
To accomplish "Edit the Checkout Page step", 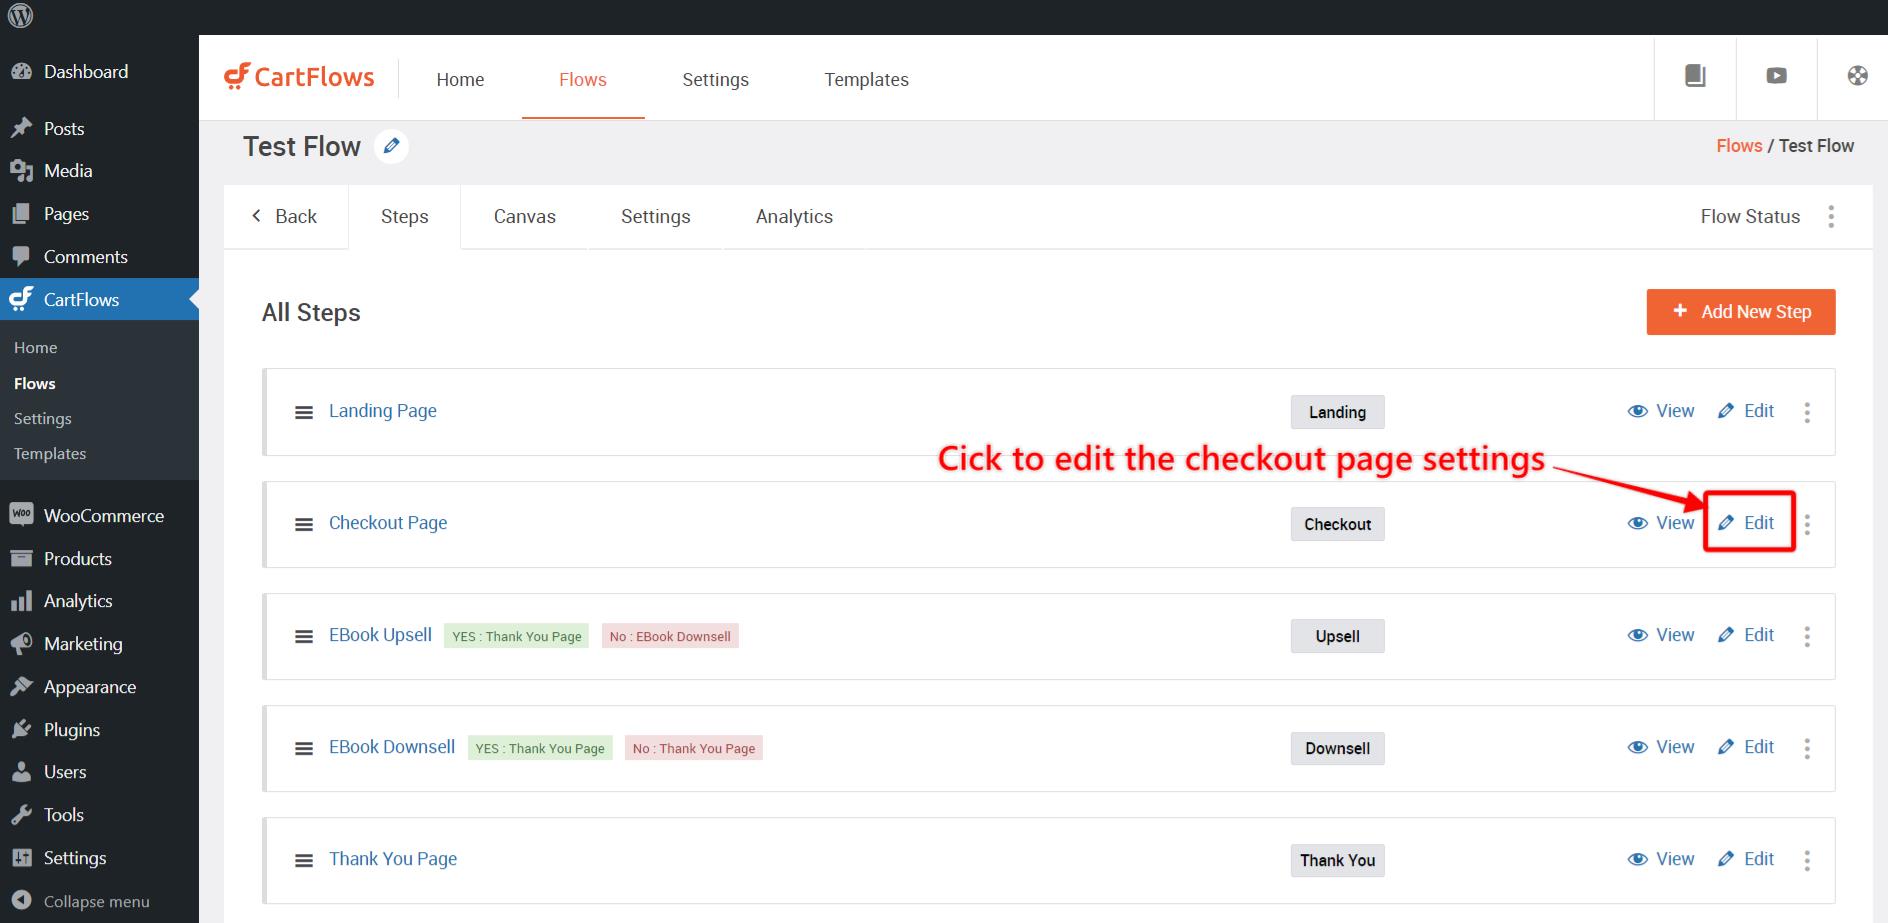I will [x=1746, y=523].
